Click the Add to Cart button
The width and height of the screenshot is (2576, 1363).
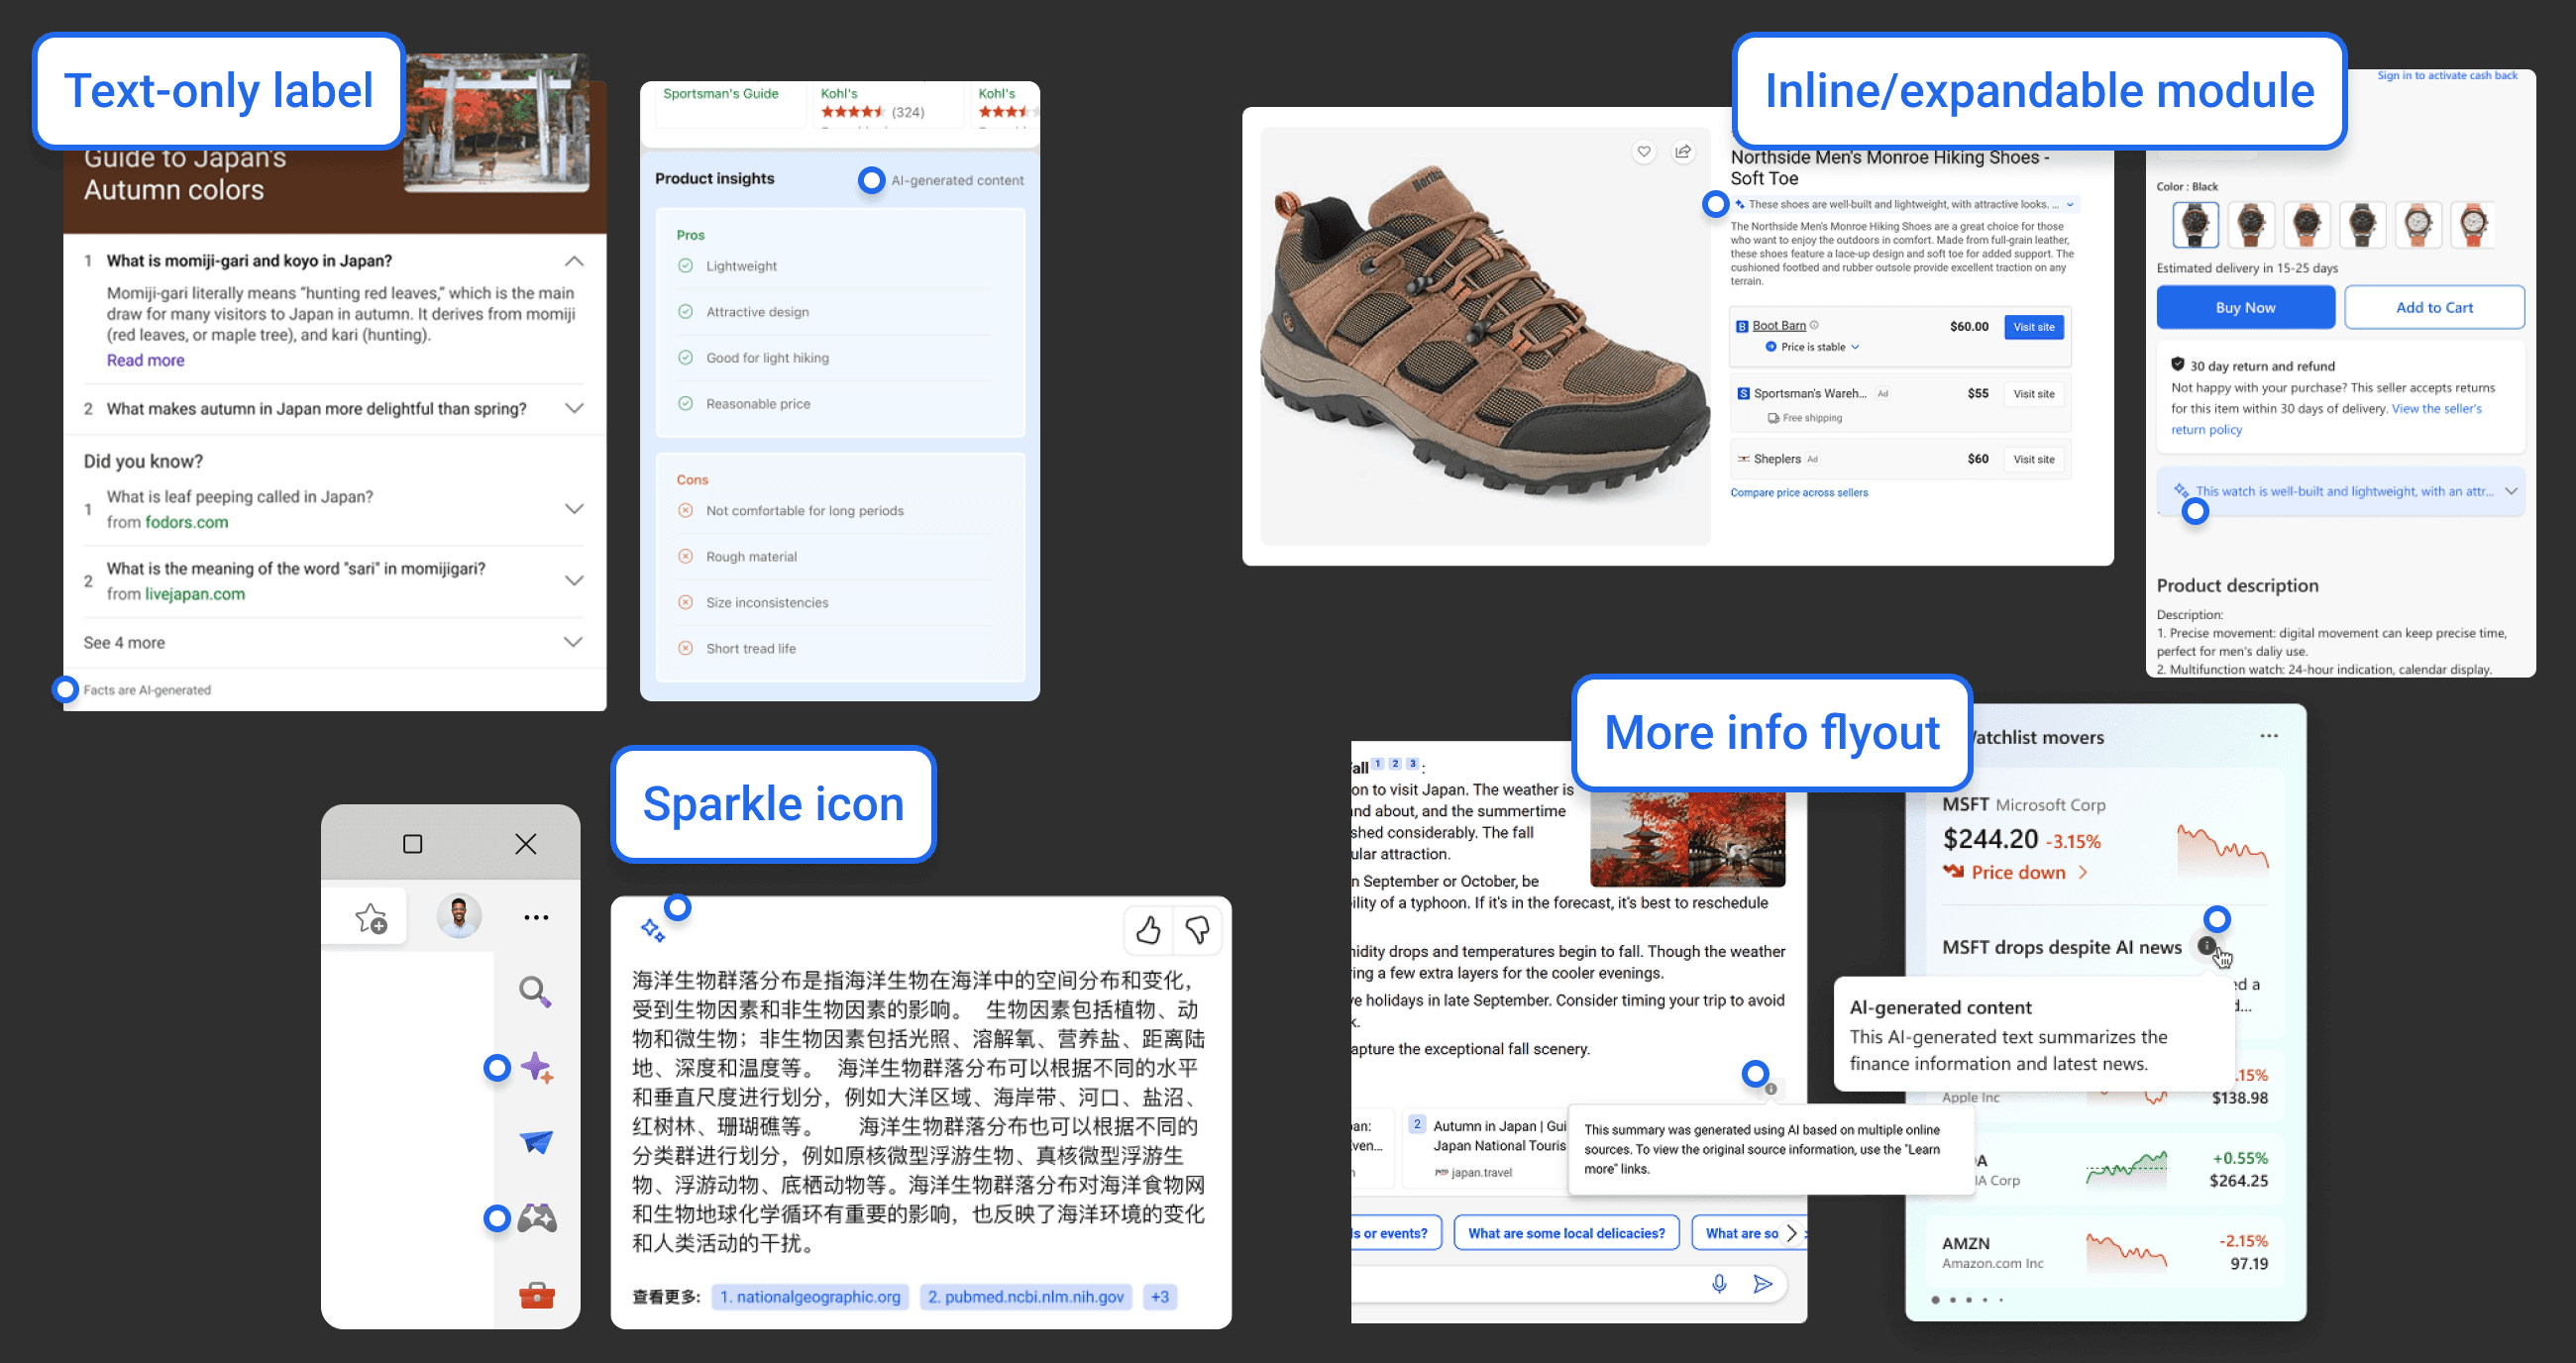[x=2433, y=308]
